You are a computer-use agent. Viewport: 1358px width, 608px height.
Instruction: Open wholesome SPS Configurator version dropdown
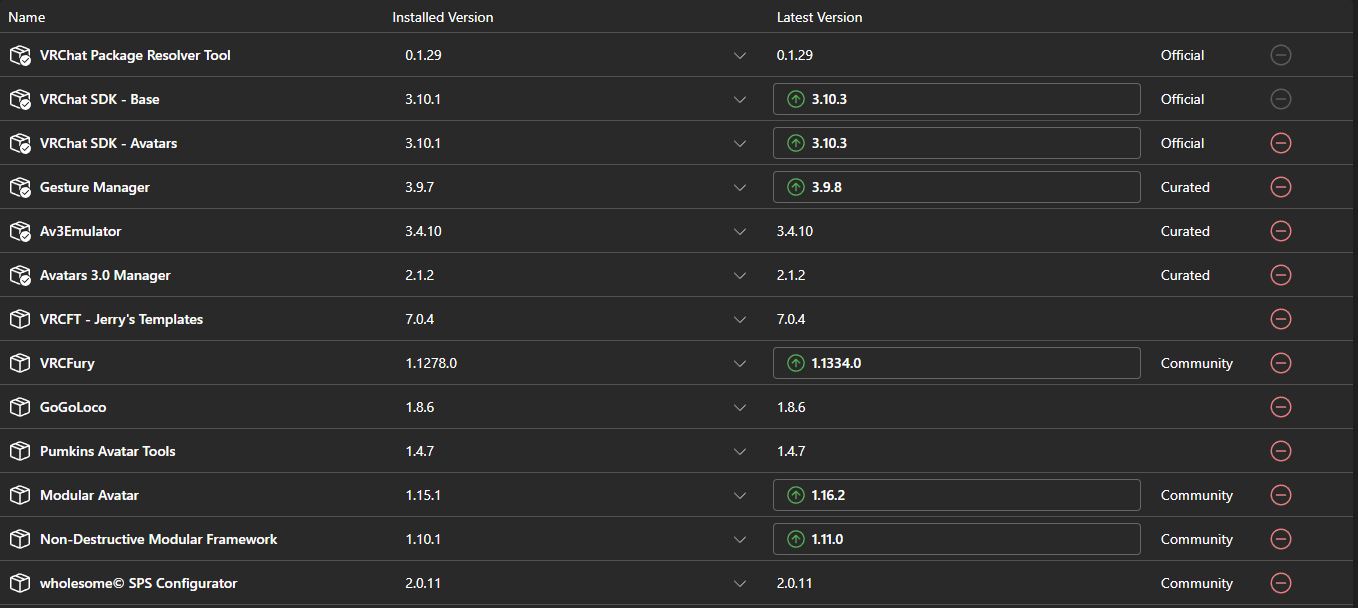[x=740, y=584]
